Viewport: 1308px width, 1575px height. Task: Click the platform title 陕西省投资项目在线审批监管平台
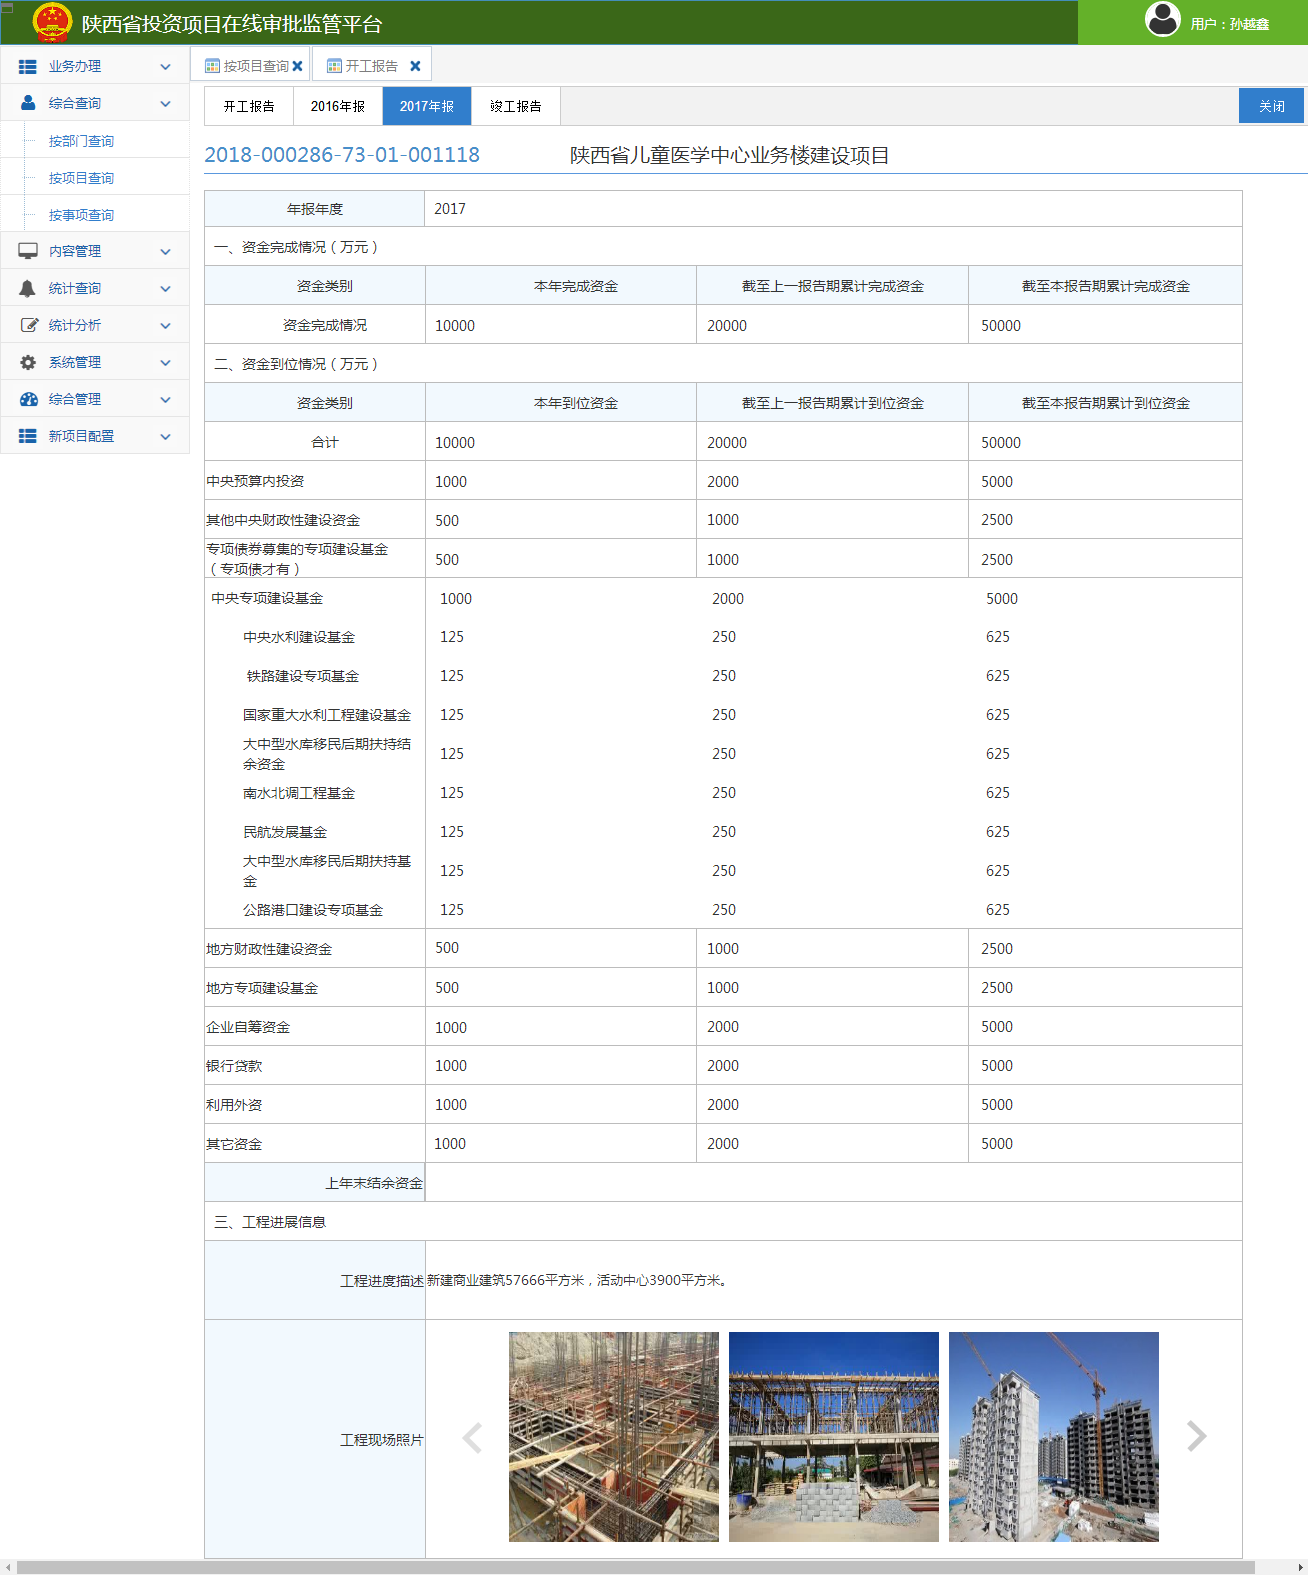[x=232, y=24]
